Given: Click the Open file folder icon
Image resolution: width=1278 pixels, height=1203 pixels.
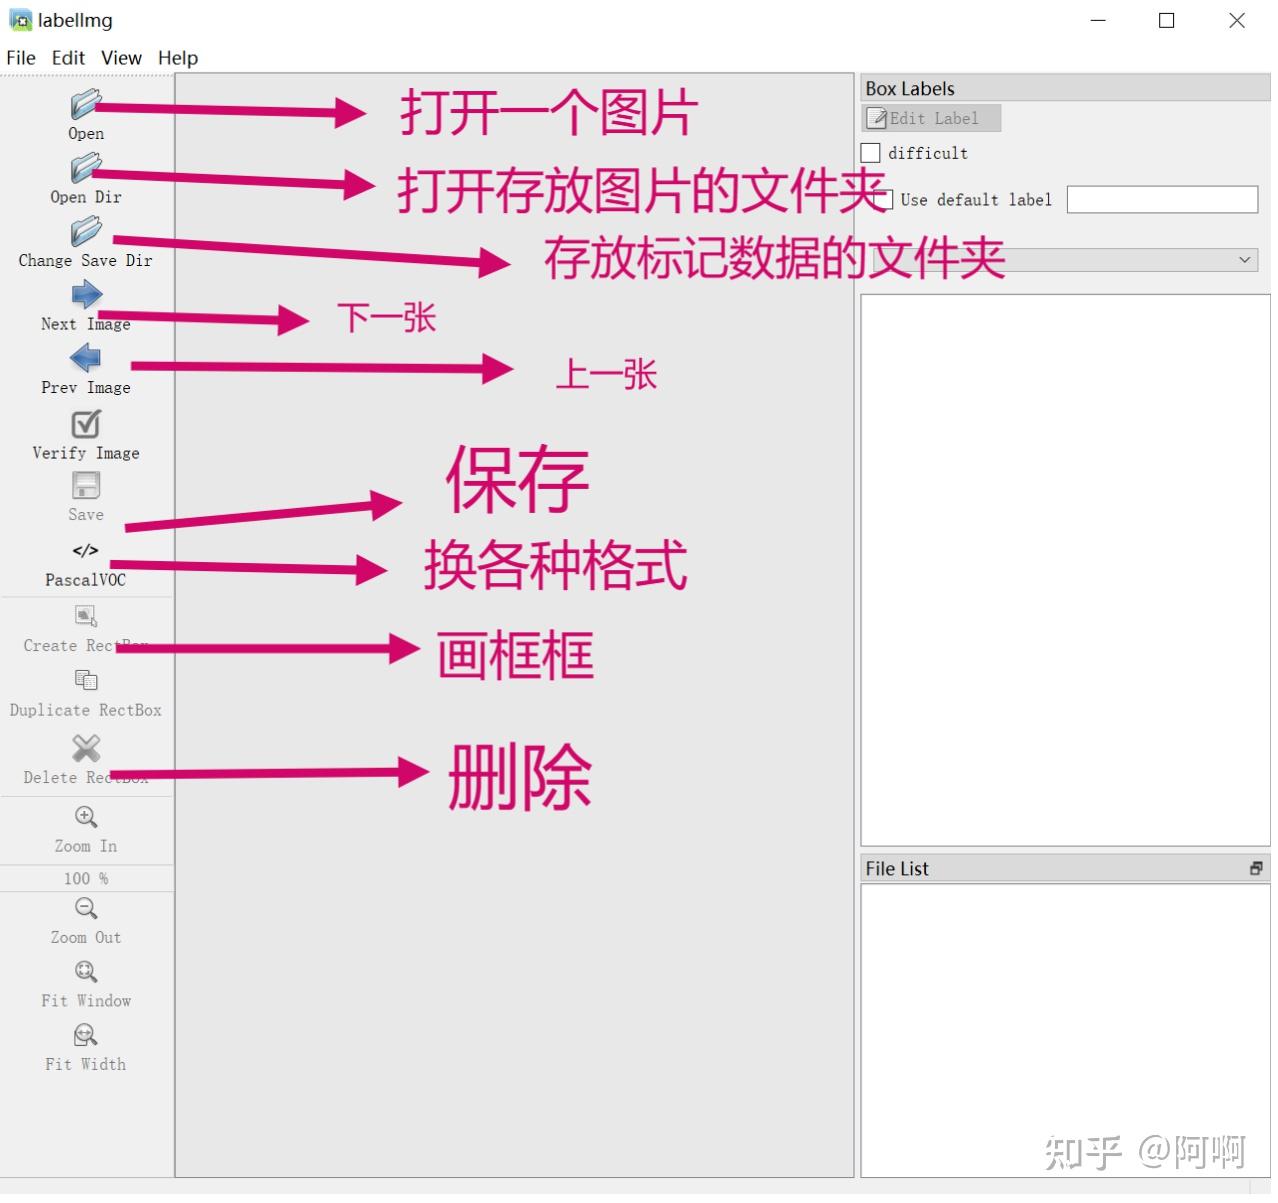Looking at the screenshot, I should coord(86,104).
